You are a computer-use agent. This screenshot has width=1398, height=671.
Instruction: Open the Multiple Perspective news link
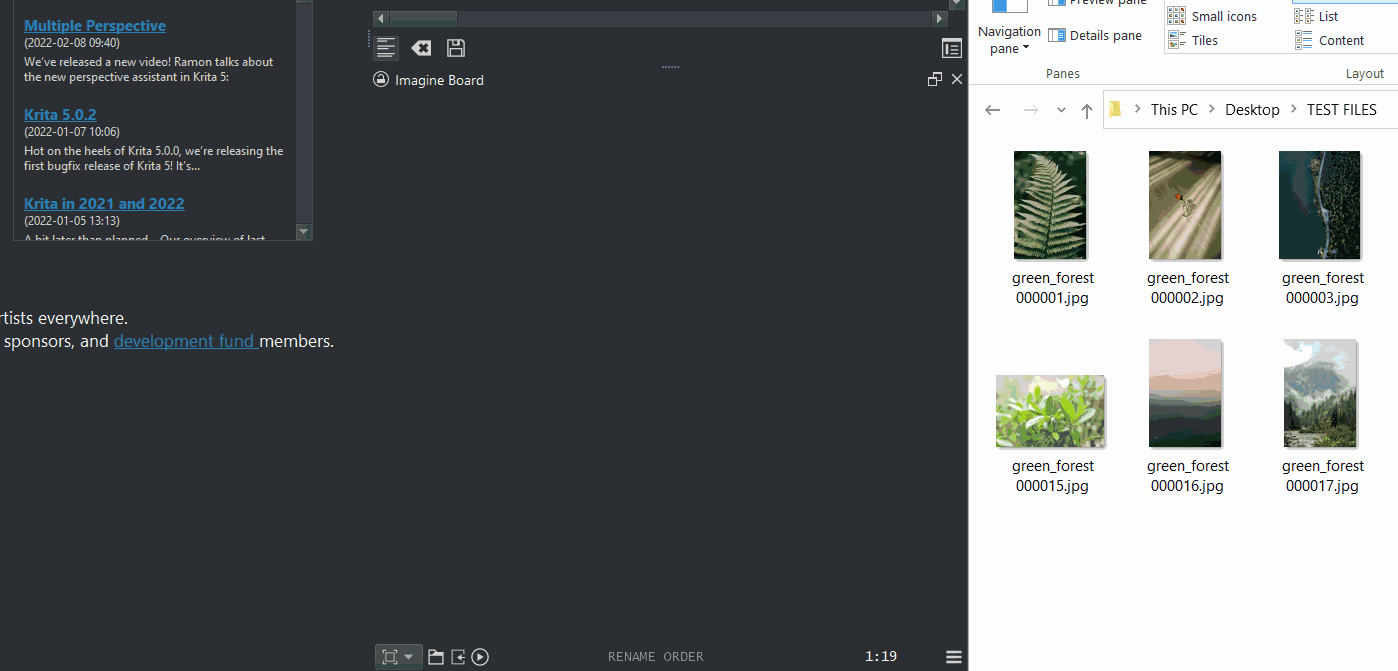click(x=95, y=26)
